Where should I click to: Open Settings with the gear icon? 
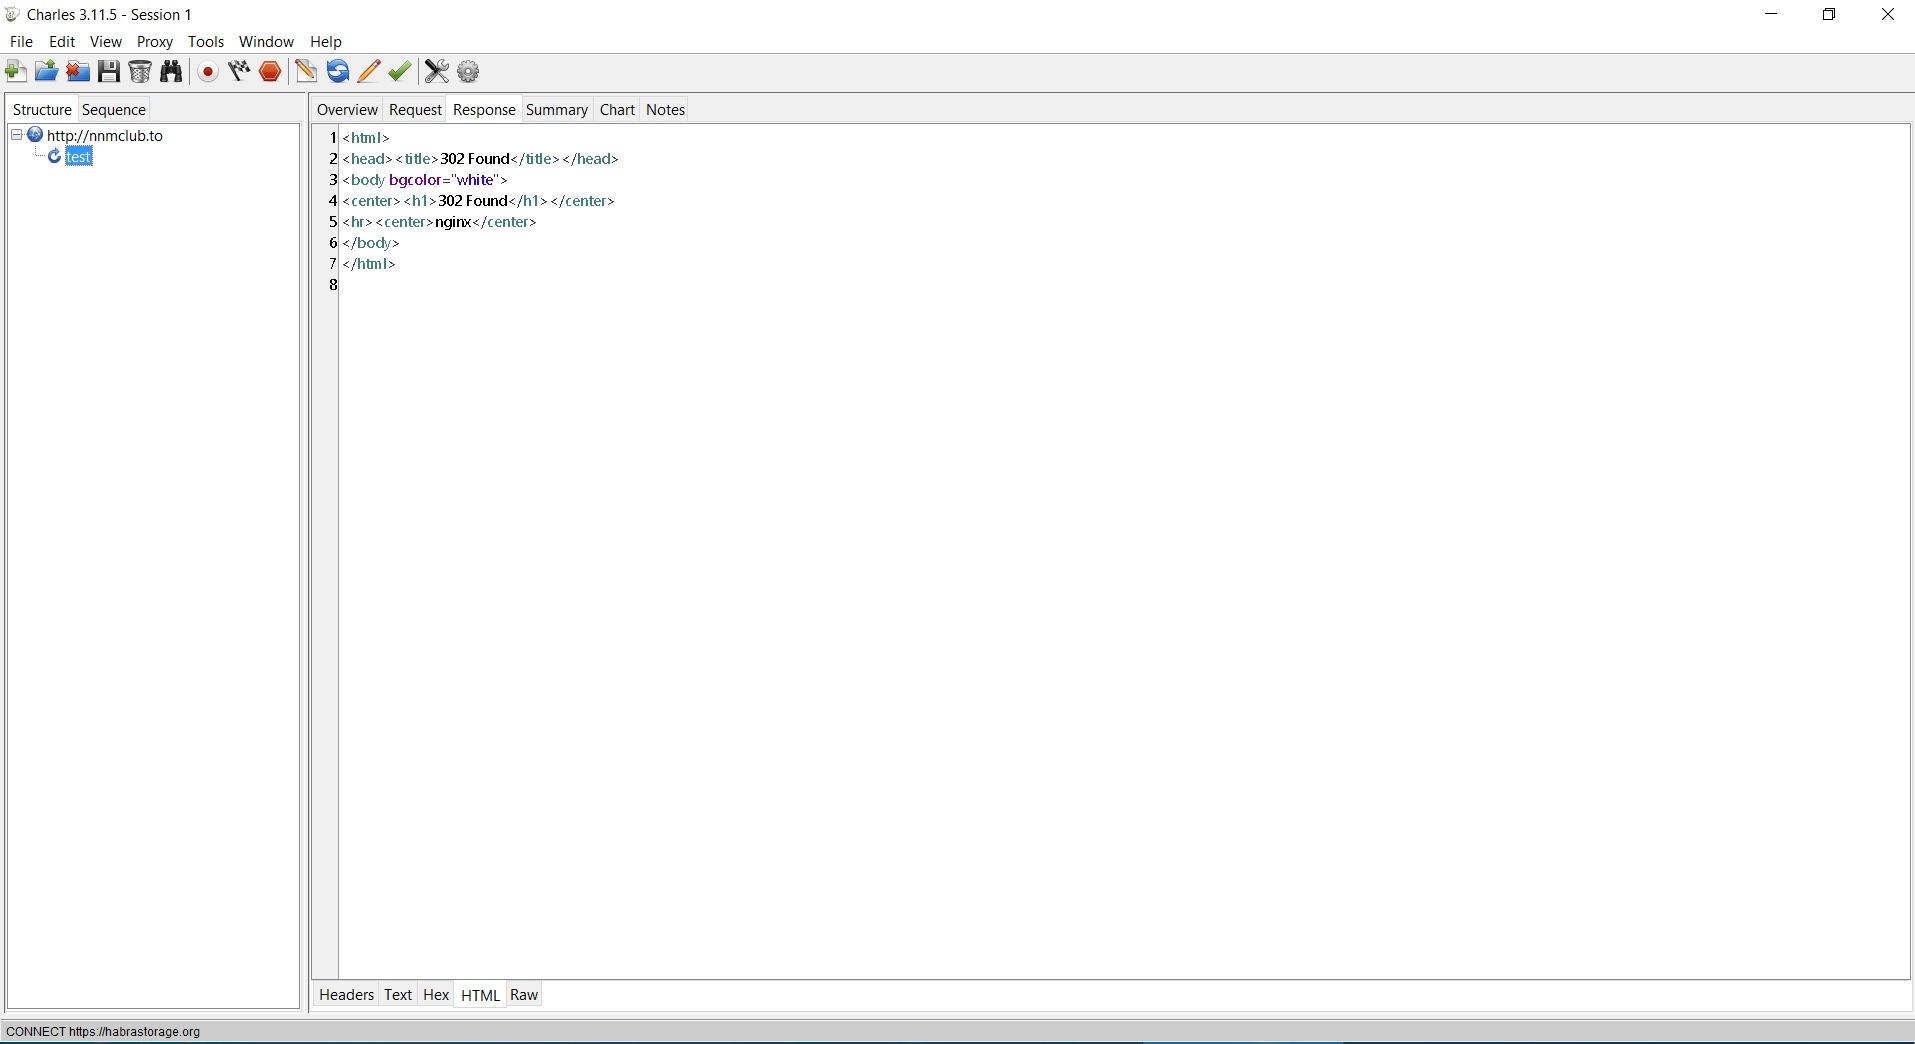(x=468, y=71)
